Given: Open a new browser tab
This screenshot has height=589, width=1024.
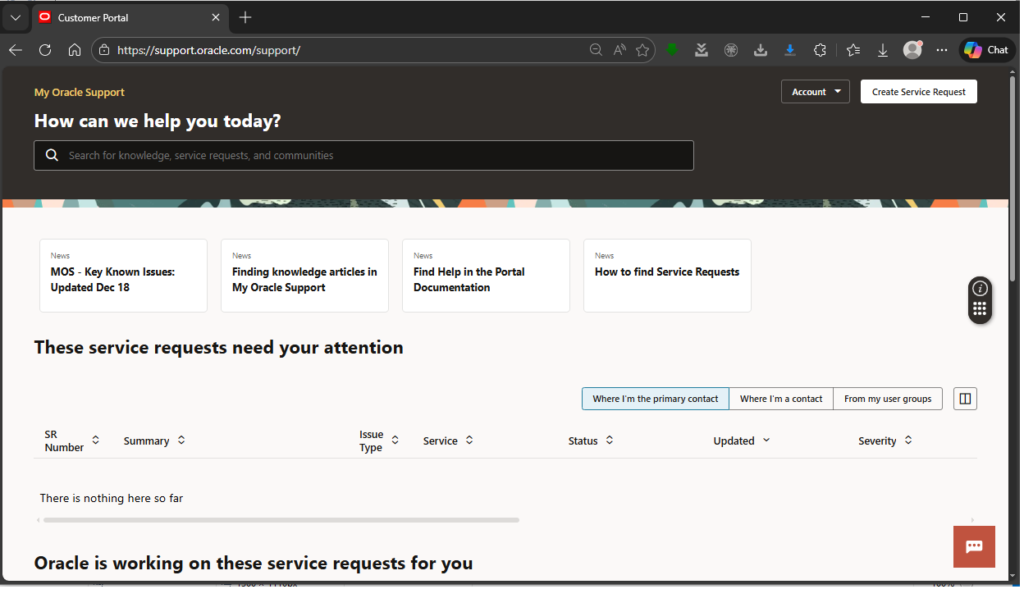Looking at the screenshot, I should pos(245,18).
